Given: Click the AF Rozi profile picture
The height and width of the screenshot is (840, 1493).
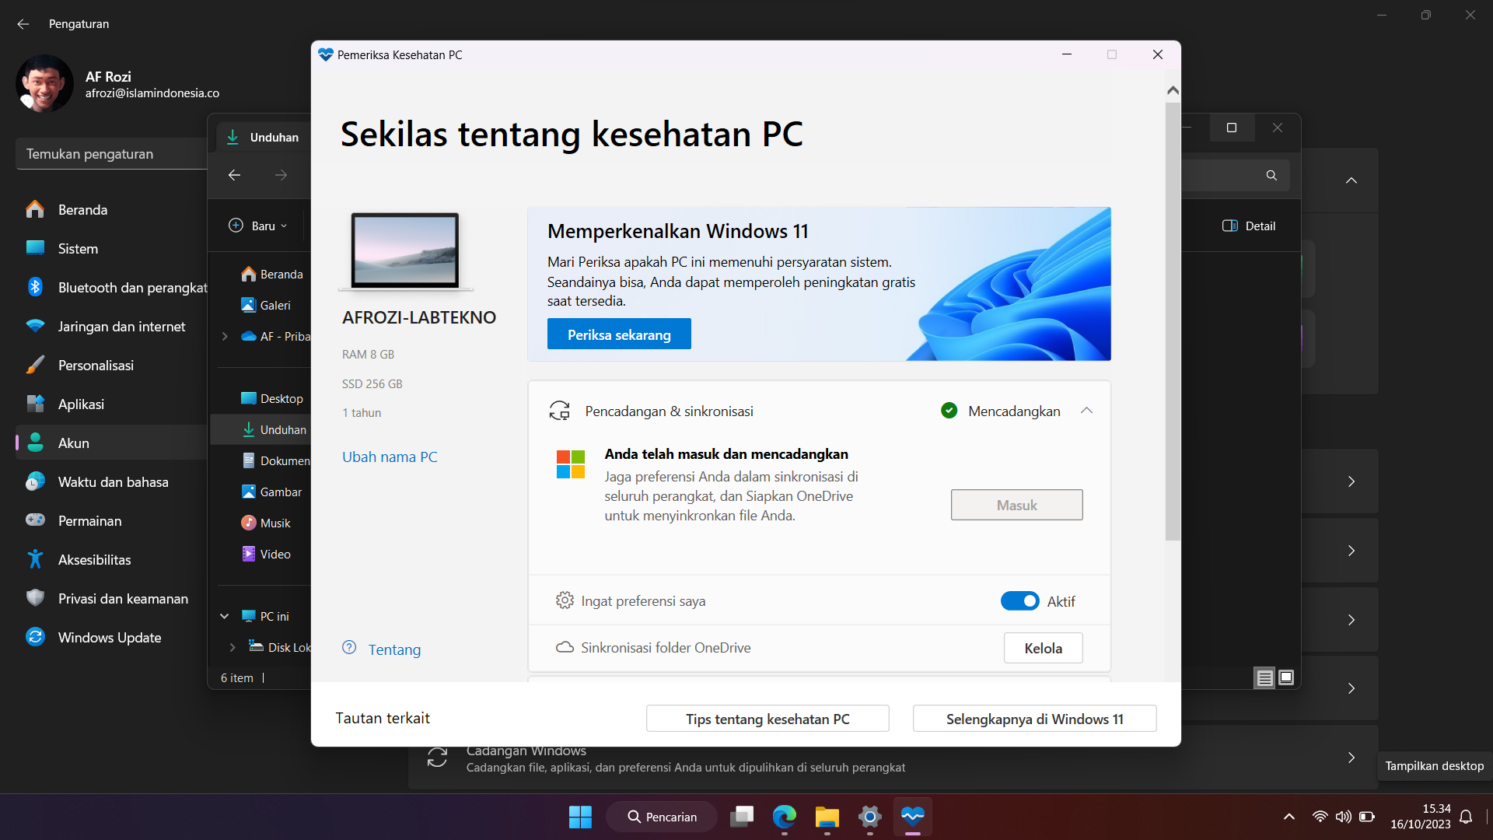Looking at the screenshot, I should pos(44,83).
